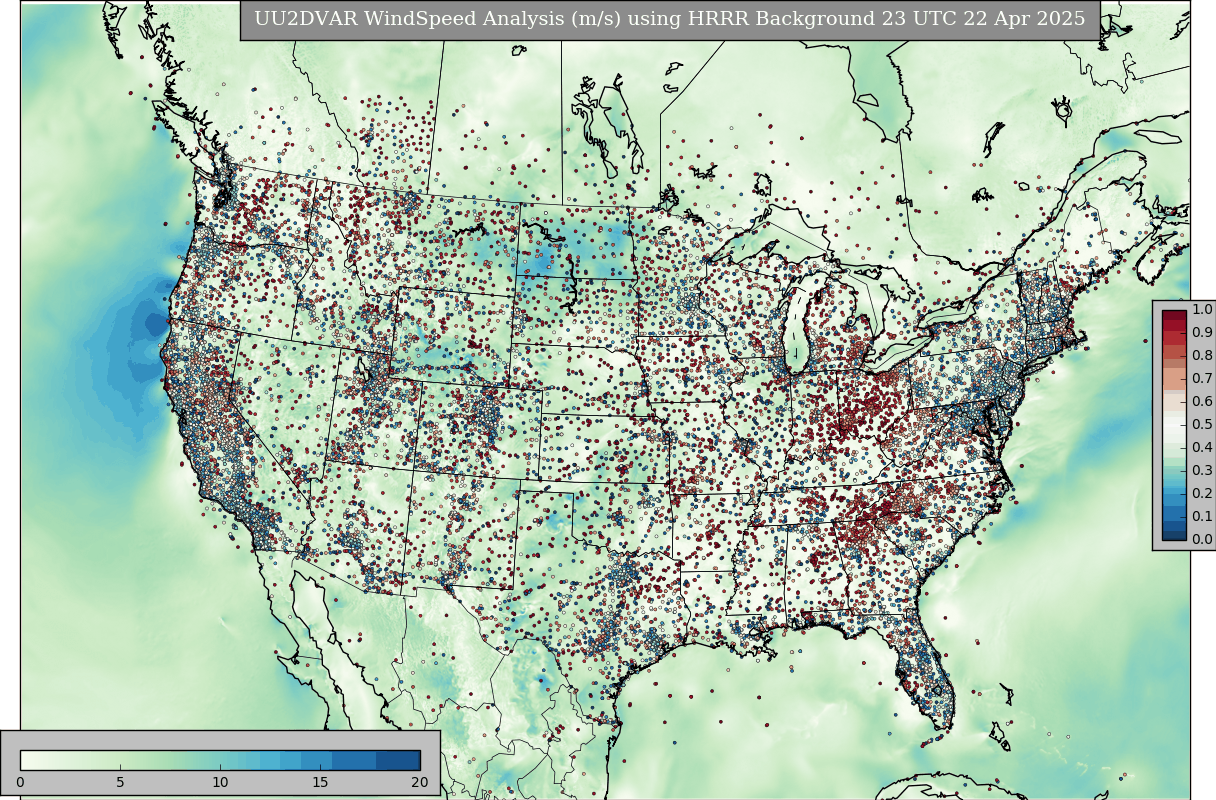
Task: Click the 0.7 label on the vertical colorbar
Action: coord(1202,378)
